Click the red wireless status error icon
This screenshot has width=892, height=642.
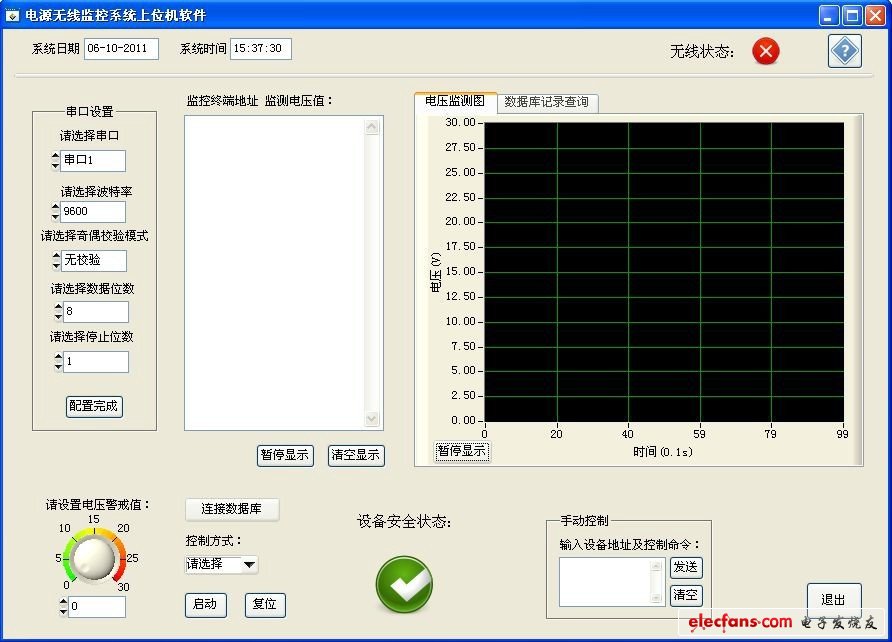tap(765, 51)
